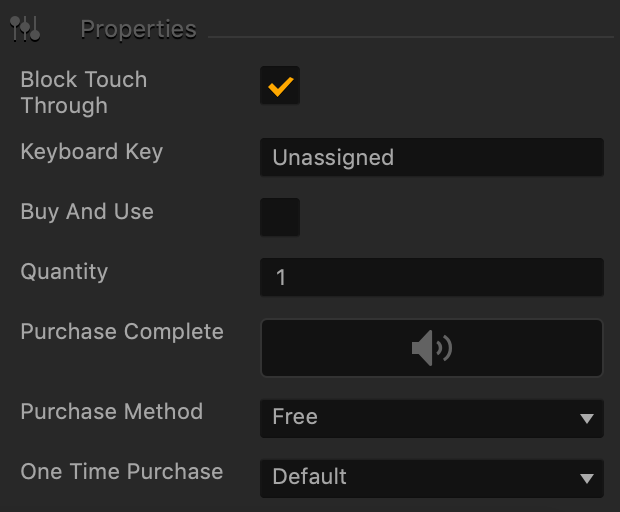Screen dimensions: 620x512
Task: Click the arrow beside Default
Action: click(x=587, y=479)
